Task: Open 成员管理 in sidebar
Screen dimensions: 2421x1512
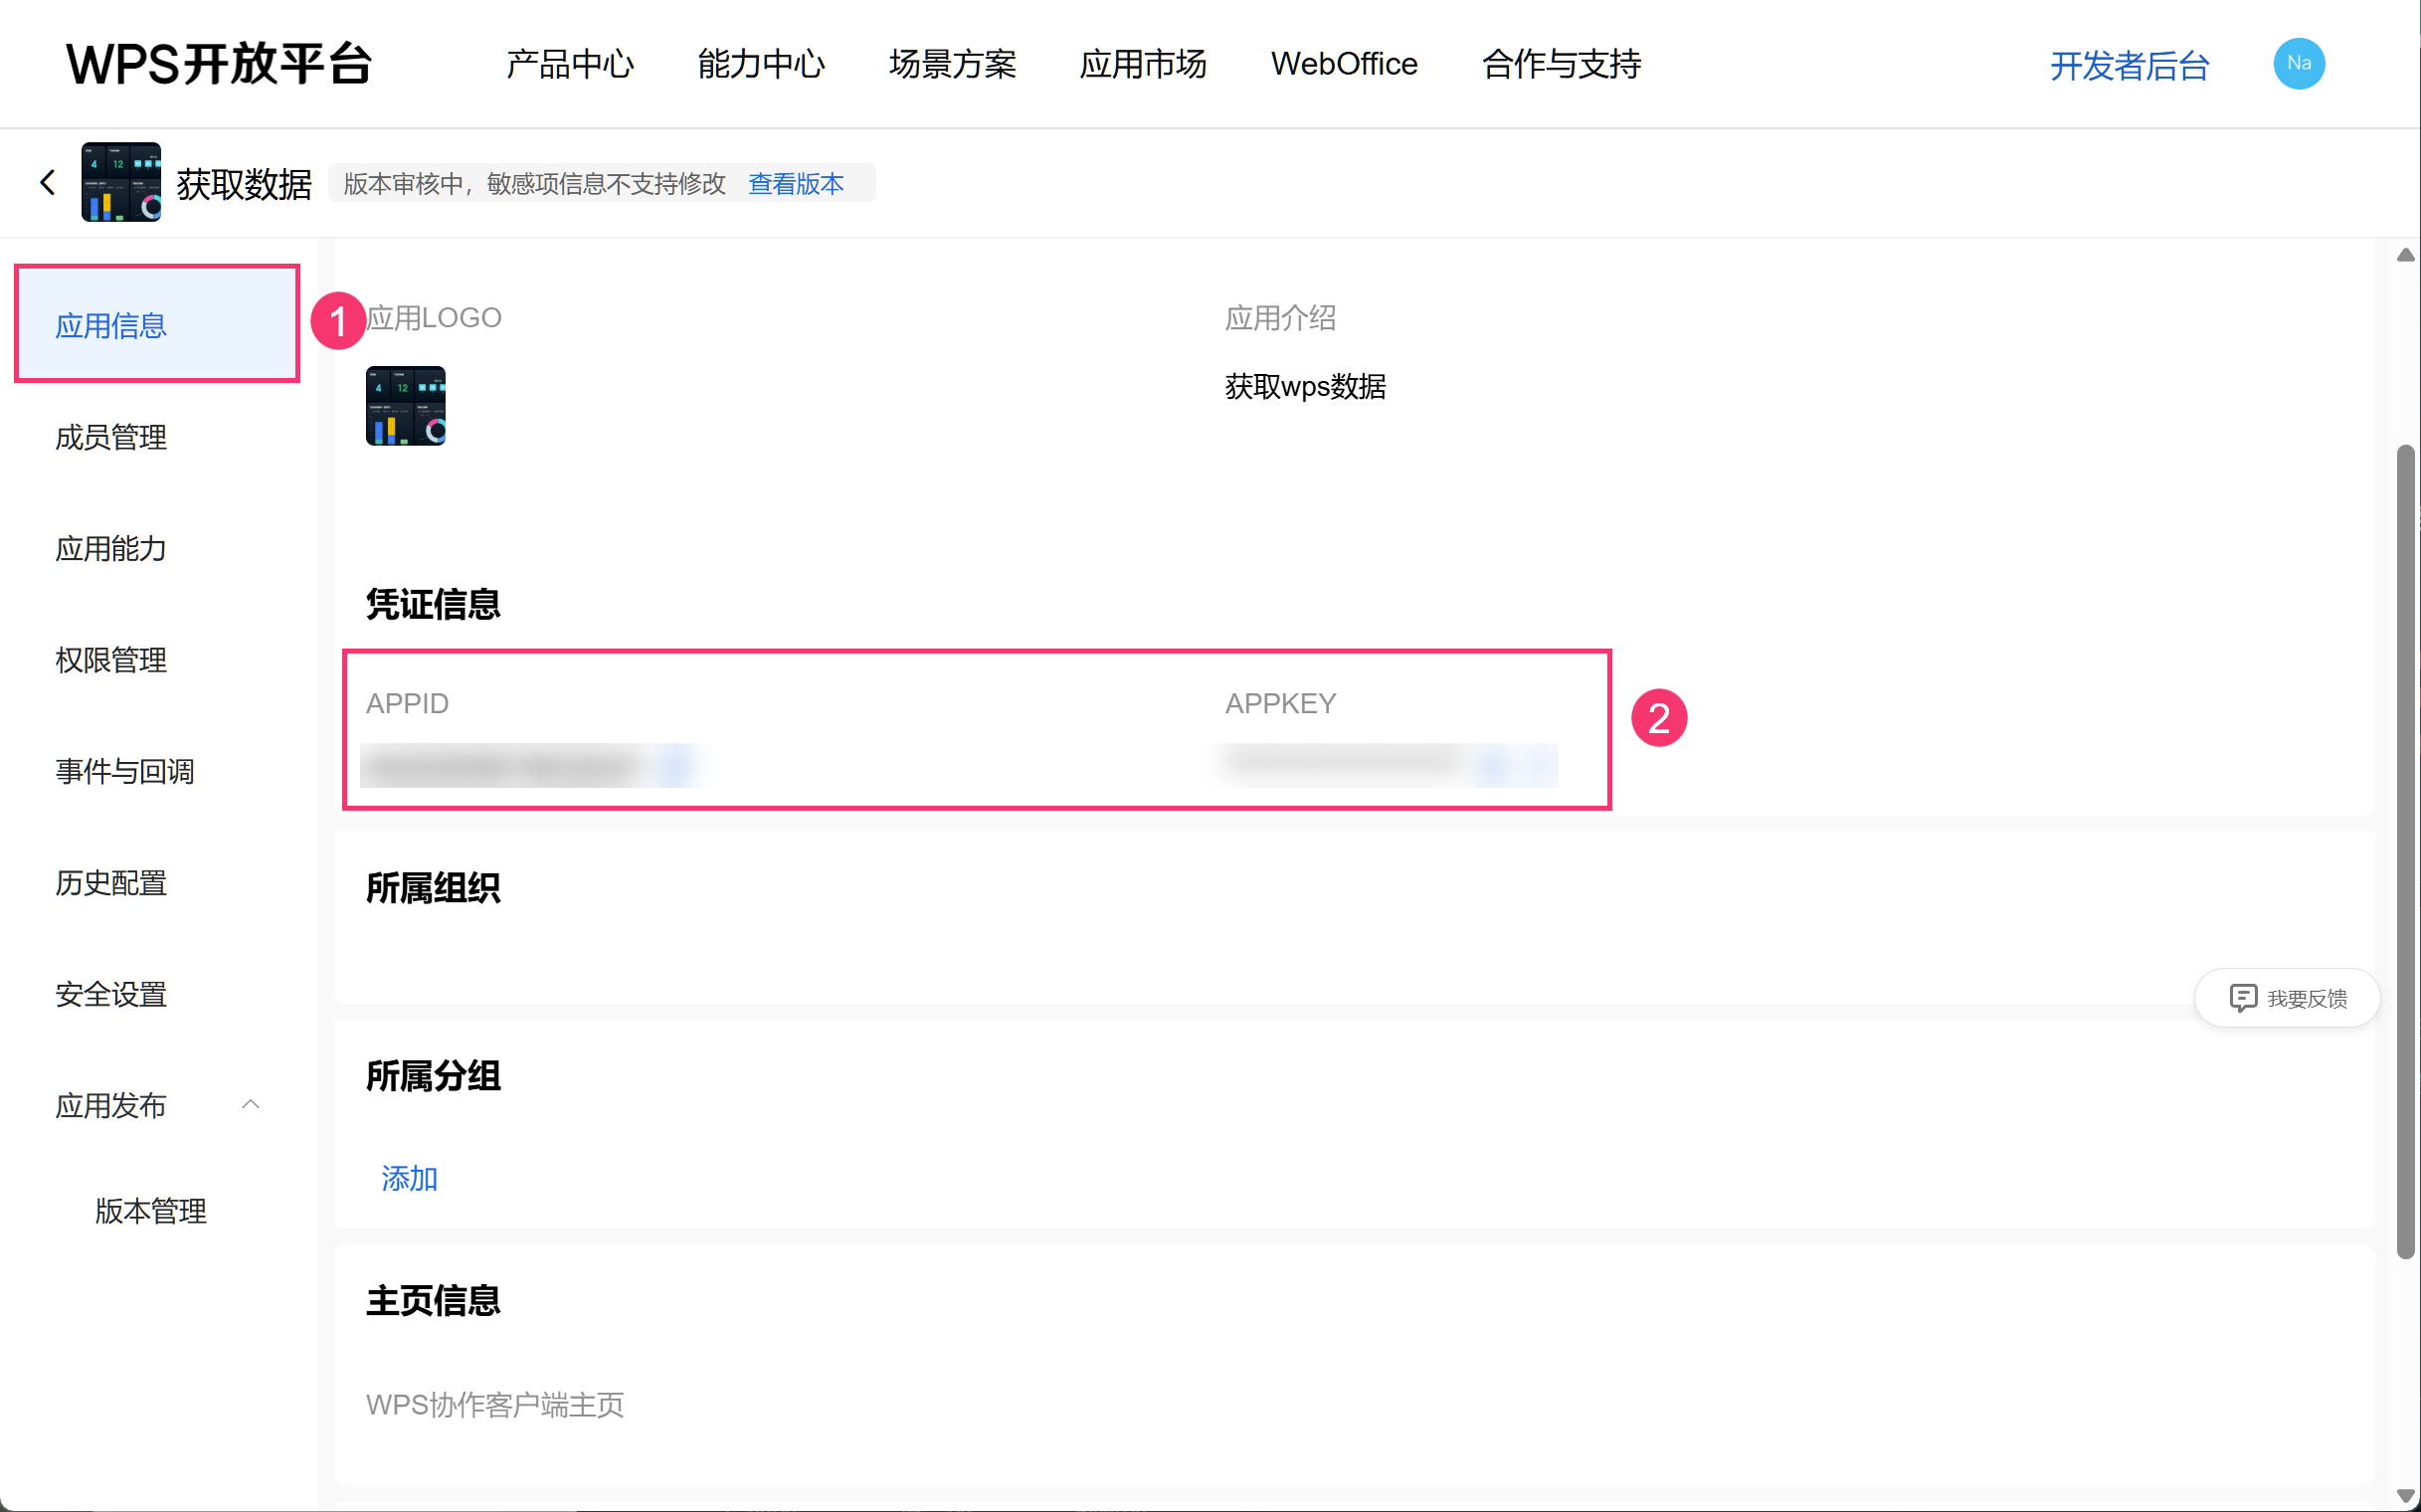Action: (111, 437)
